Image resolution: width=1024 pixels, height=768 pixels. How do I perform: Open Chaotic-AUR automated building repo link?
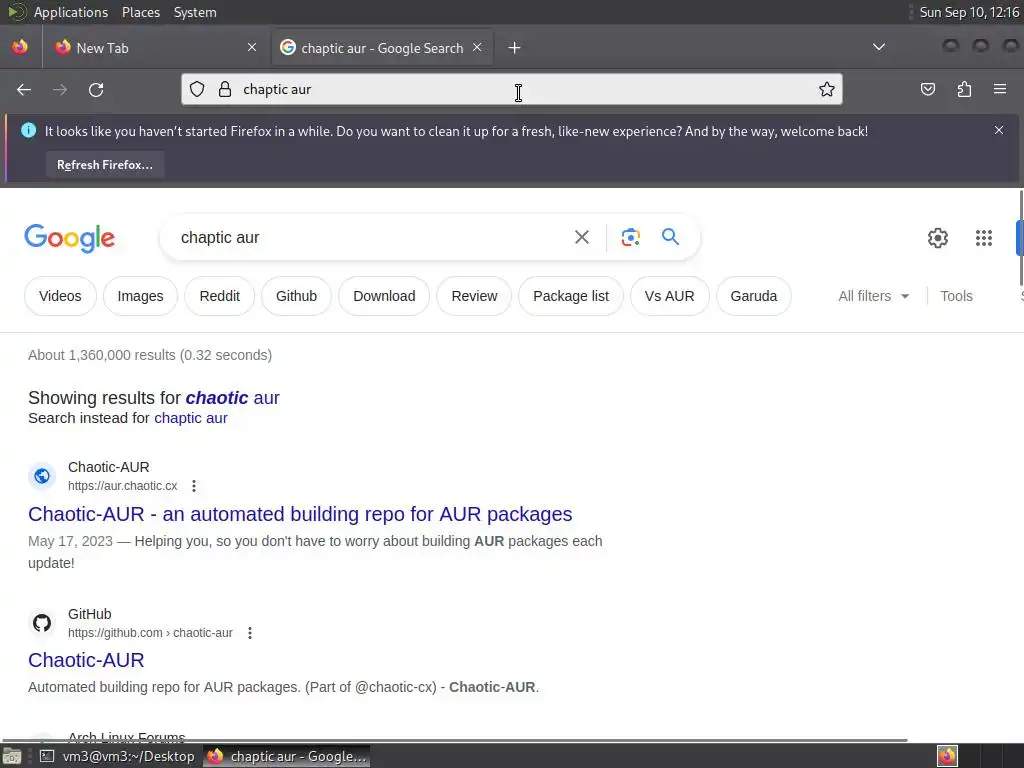click(300, 514)
